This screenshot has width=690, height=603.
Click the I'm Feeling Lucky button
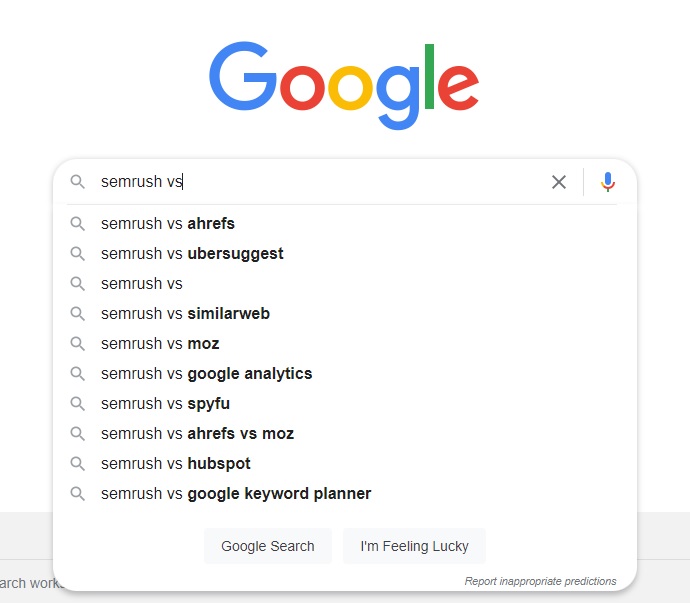tap(414, 546)
